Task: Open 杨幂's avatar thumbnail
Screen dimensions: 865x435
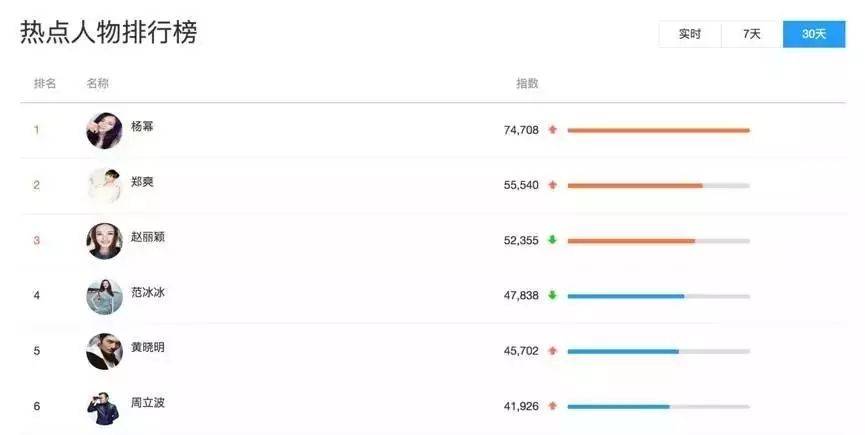Action: point(104,131)
